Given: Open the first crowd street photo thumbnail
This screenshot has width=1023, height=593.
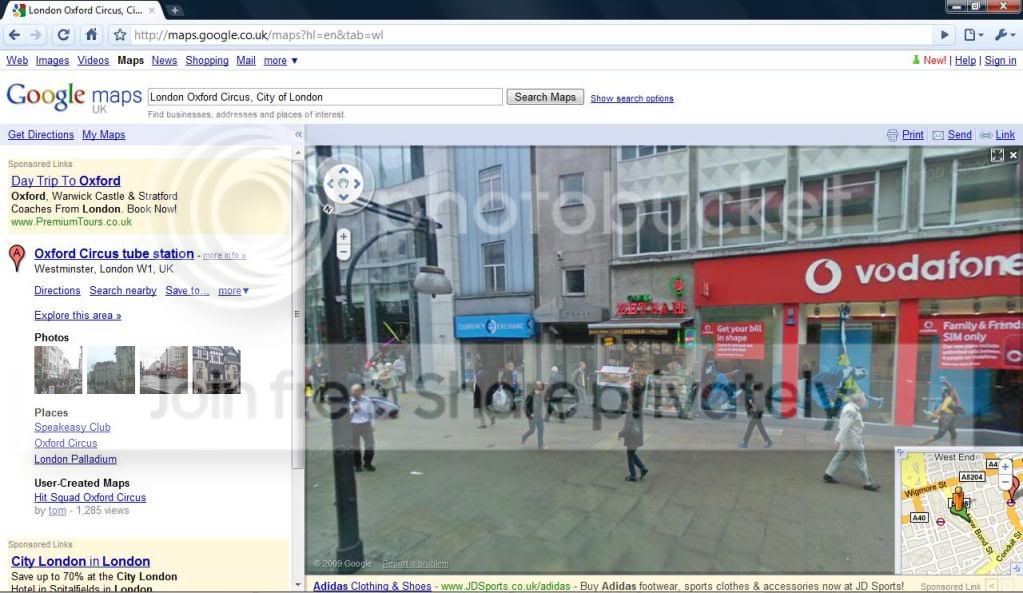Looking at the screenshot, I should click(x=58, y=370).
